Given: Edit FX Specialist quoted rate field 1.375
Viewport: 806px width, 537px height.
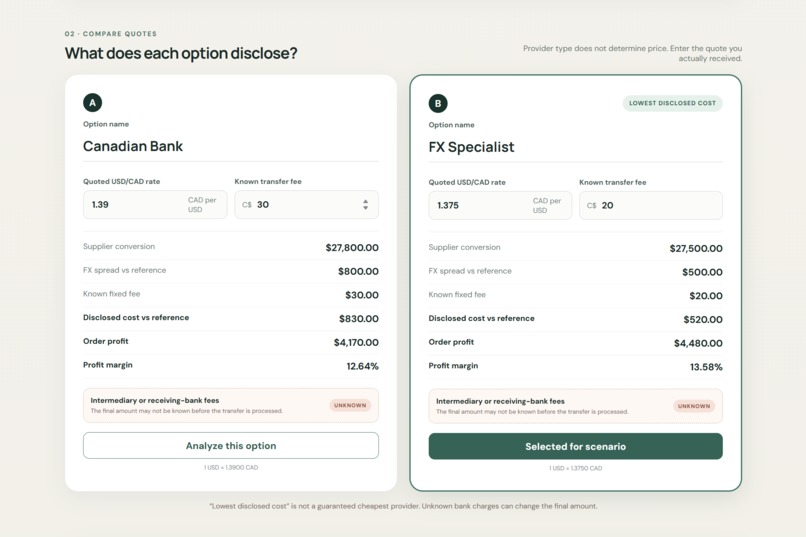Looking at the screenshot, I should [500, 206].
